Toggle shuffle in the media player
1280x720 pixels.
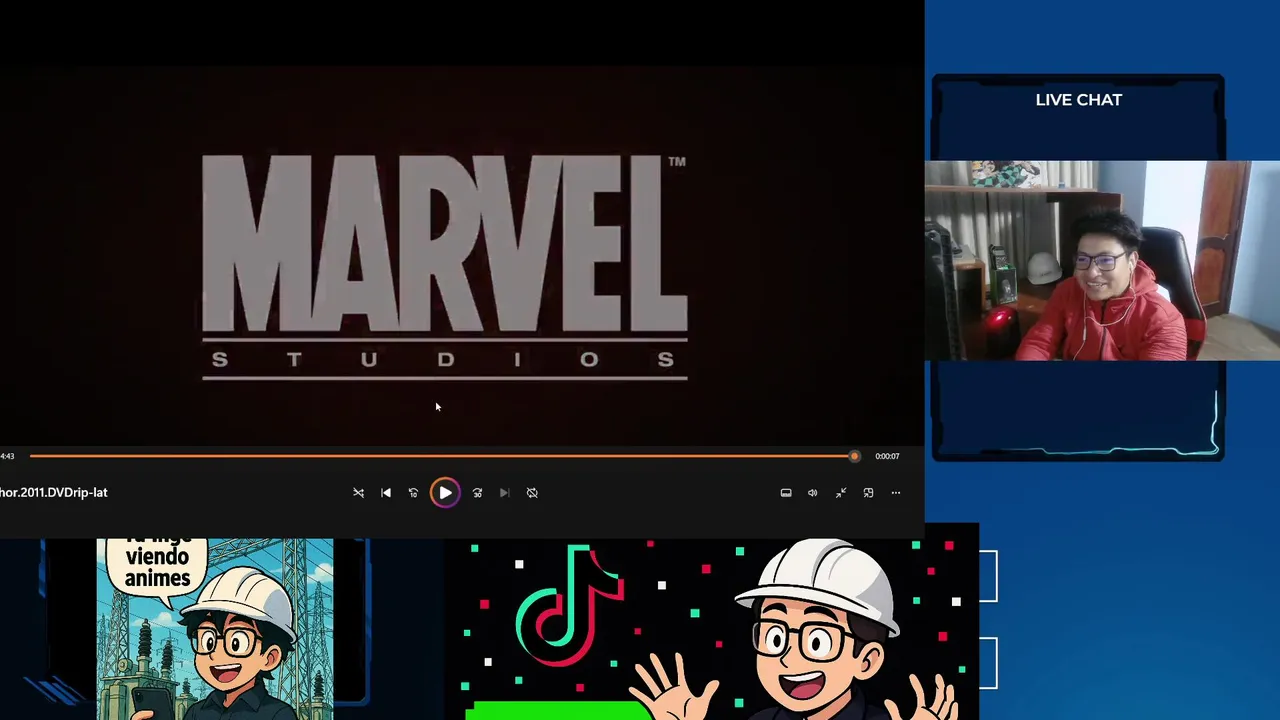coord(359,492)
